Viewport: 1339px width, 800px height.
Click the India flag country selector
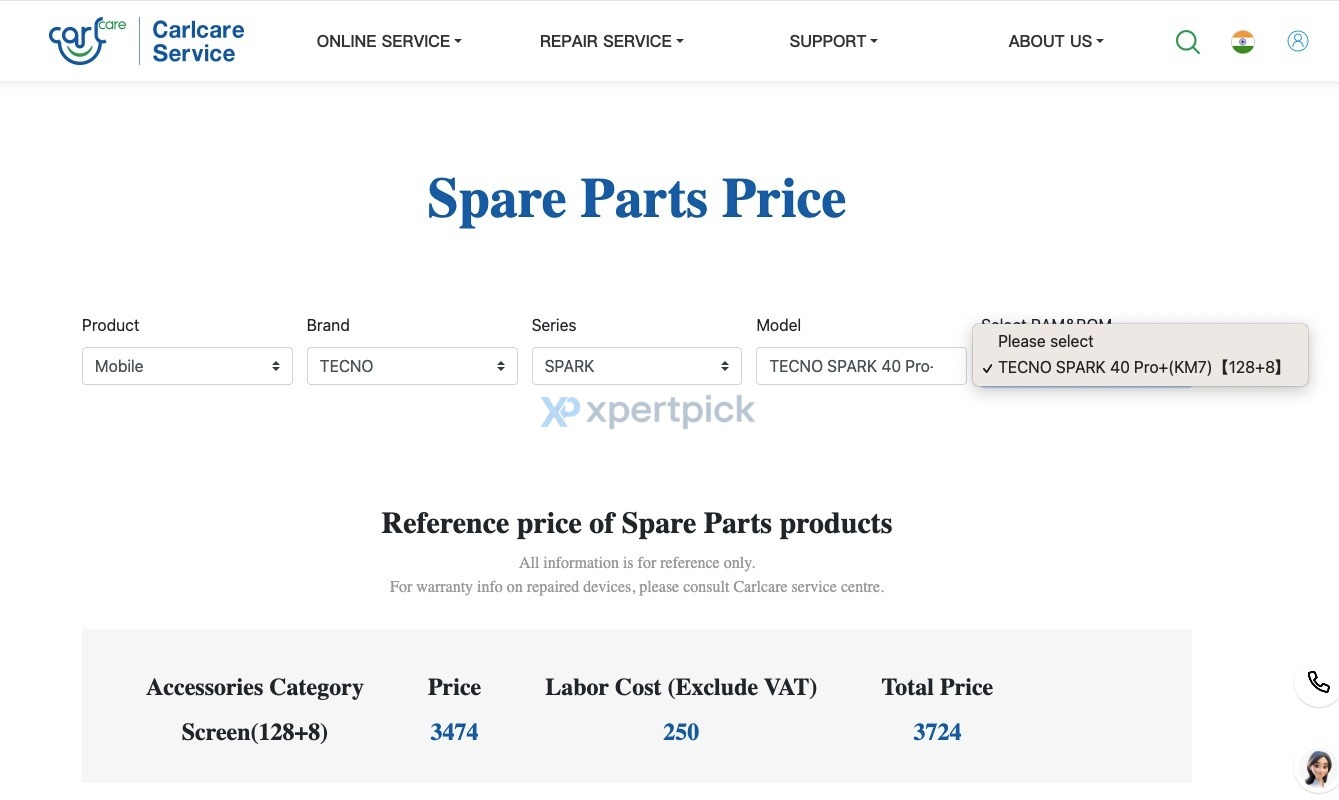[x=1243, y=42]
